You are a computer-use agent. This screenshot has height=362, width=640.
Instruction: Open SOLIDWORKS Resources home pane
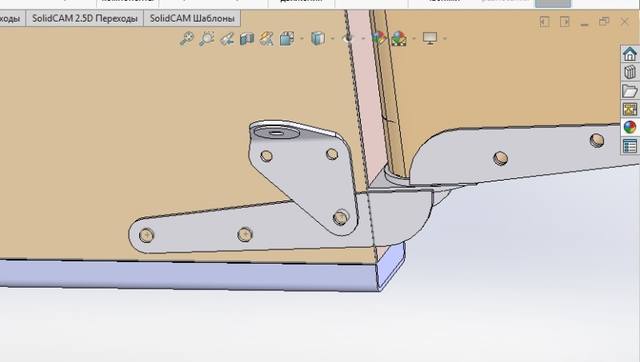tap(630, 54)
